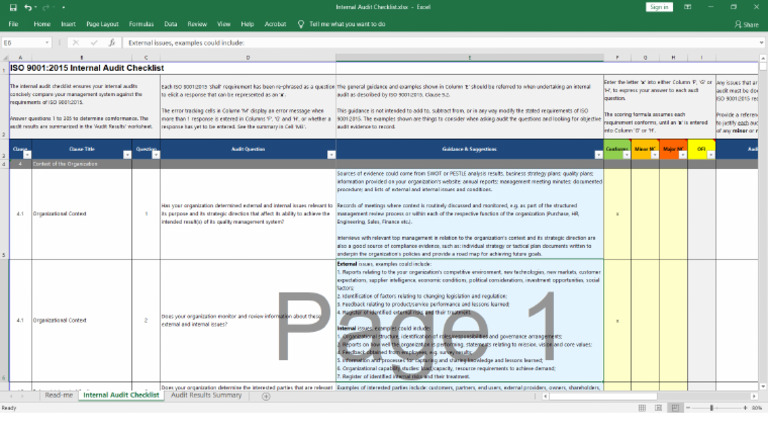Click the Tell me lightbulb icon
The image size is (768, 433).
click(x=301, y=24)
